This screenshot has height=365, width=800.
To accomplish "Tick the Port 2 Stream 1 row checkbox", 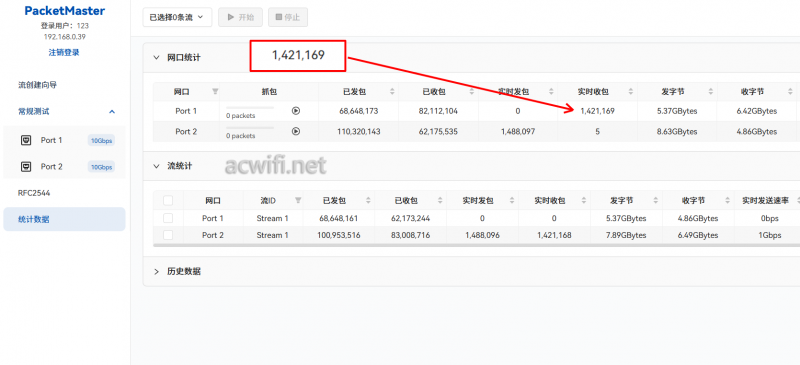I will [168, 235].
